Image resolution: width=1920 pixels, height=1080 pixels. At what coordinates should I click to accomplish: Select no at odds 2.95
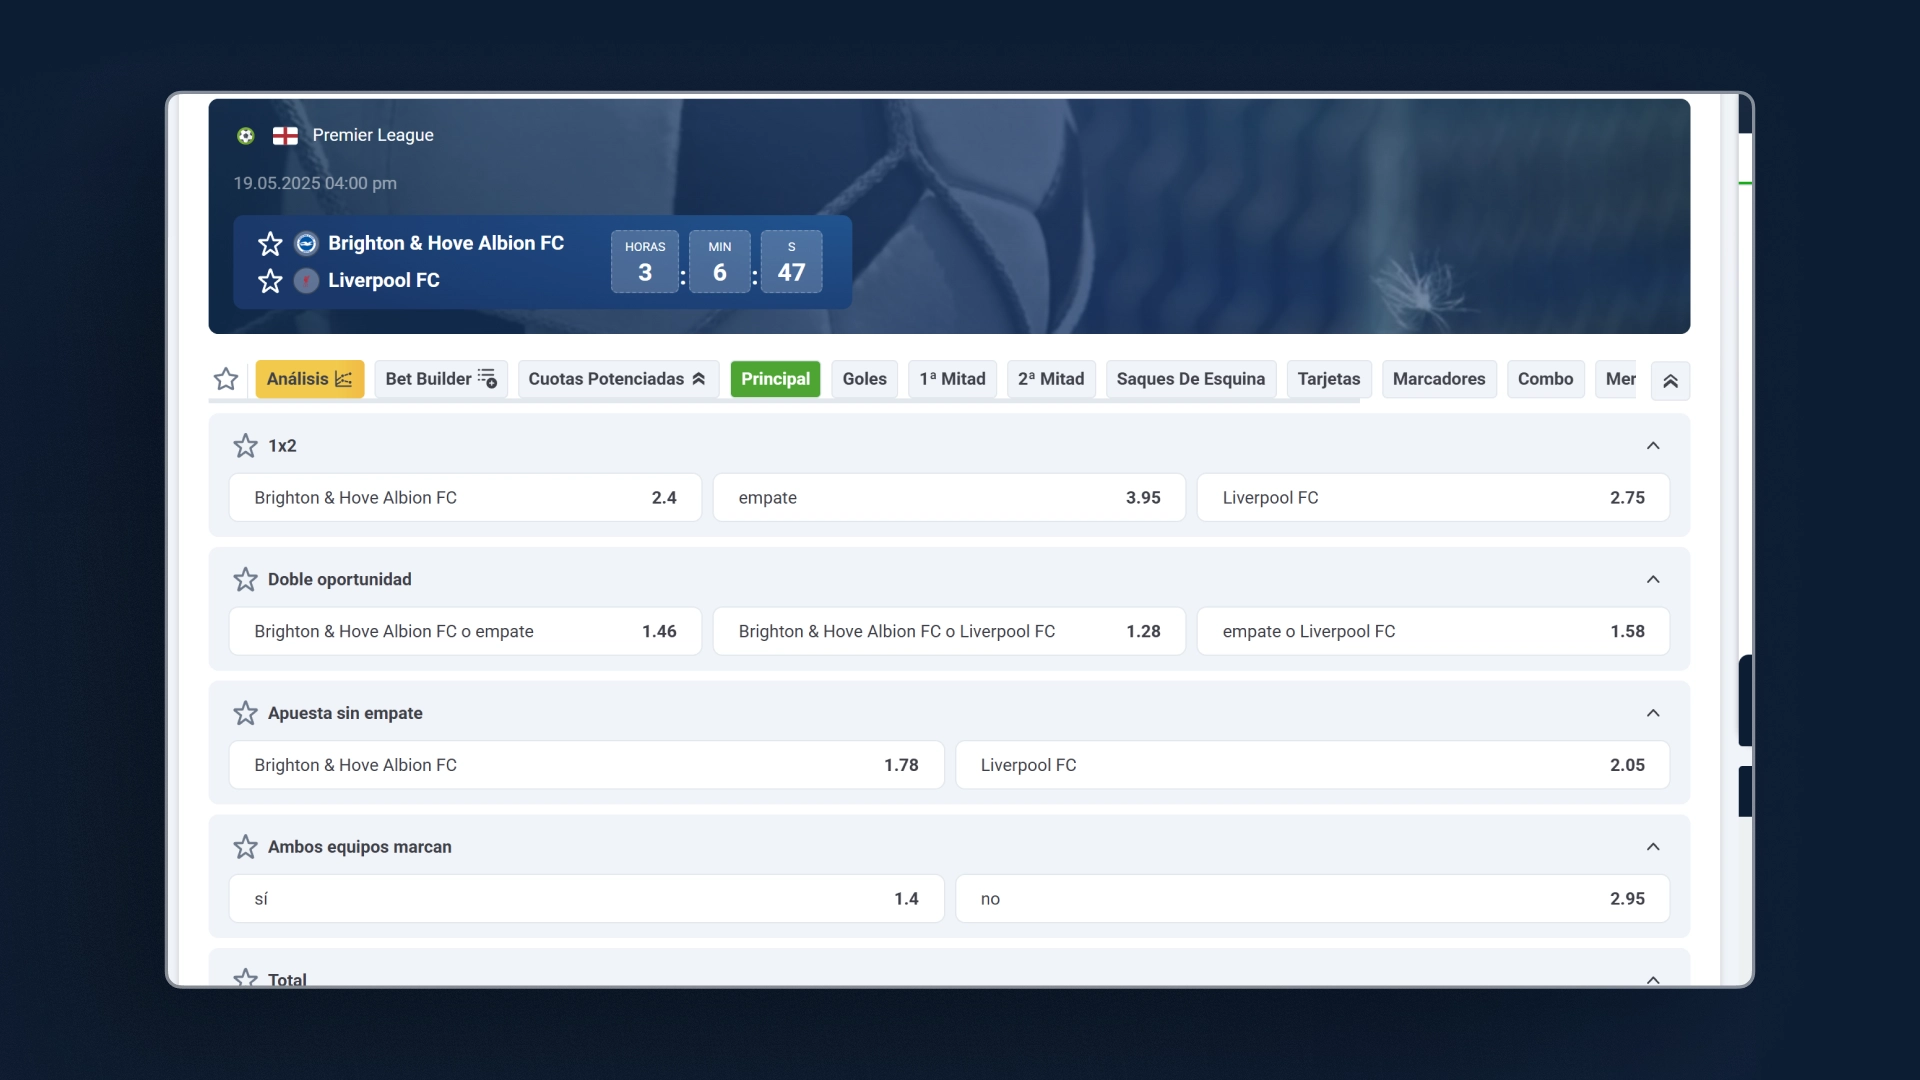(1312, 899)
